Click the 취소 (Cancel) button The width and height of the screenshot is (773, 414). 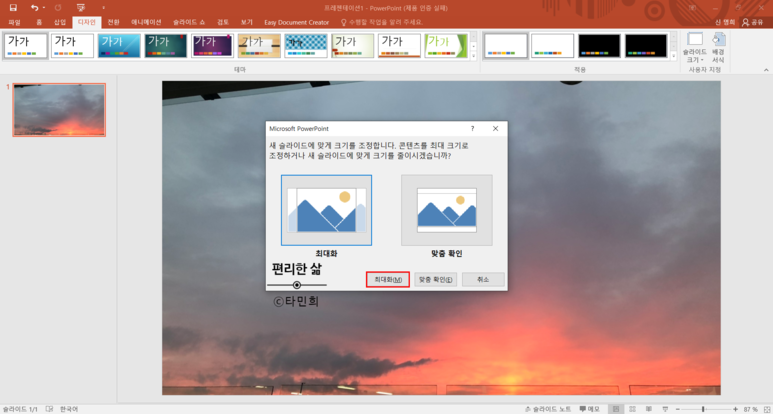483,279
